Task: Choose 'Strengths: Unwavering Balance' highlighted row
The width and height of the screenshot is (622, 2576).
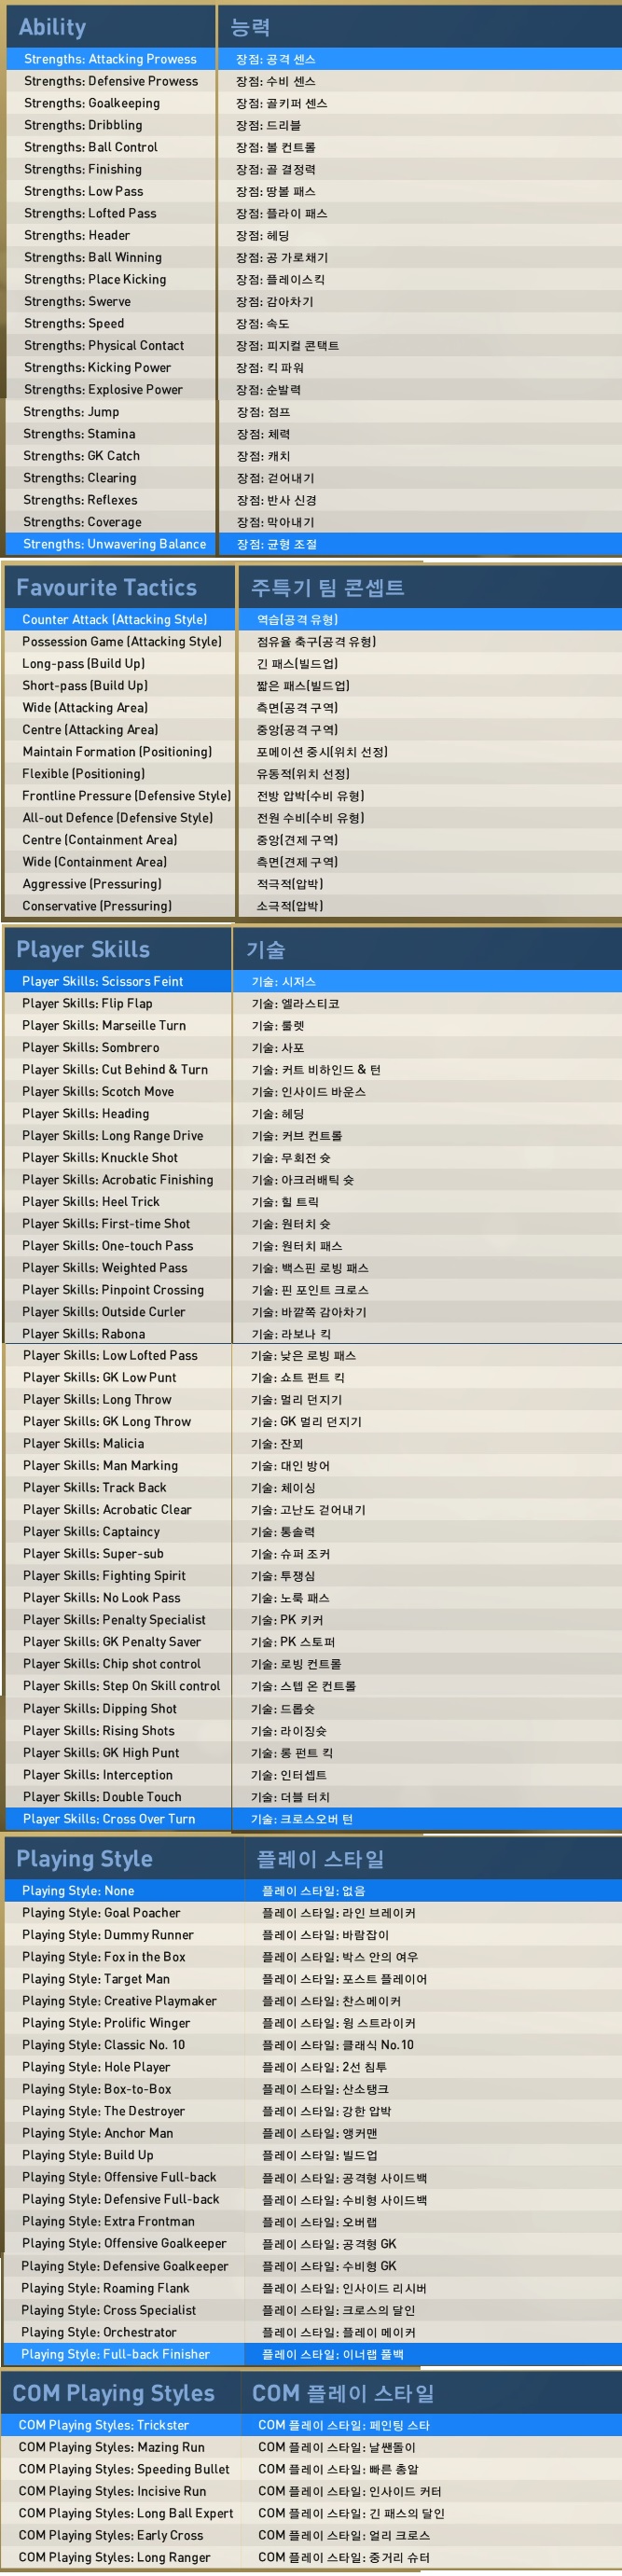Action: click(114, 544)
